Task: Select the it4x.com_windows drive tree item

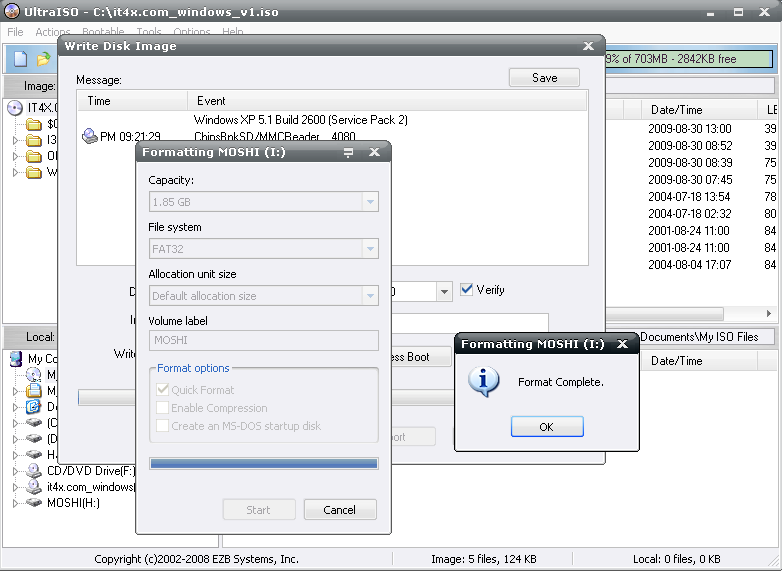Action: (91, 487)
